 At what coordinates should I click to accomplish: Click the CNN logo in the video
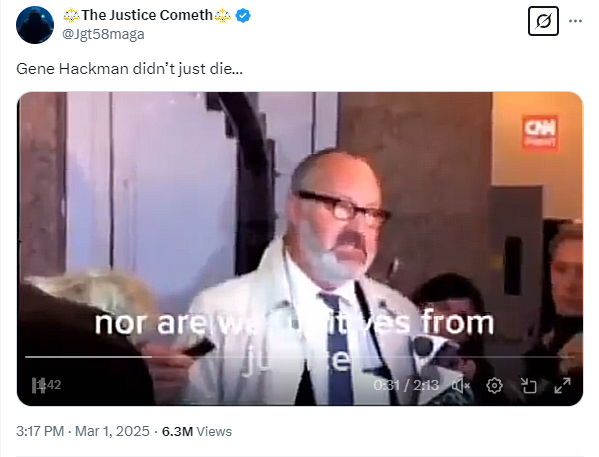click(x=540, y=132)
